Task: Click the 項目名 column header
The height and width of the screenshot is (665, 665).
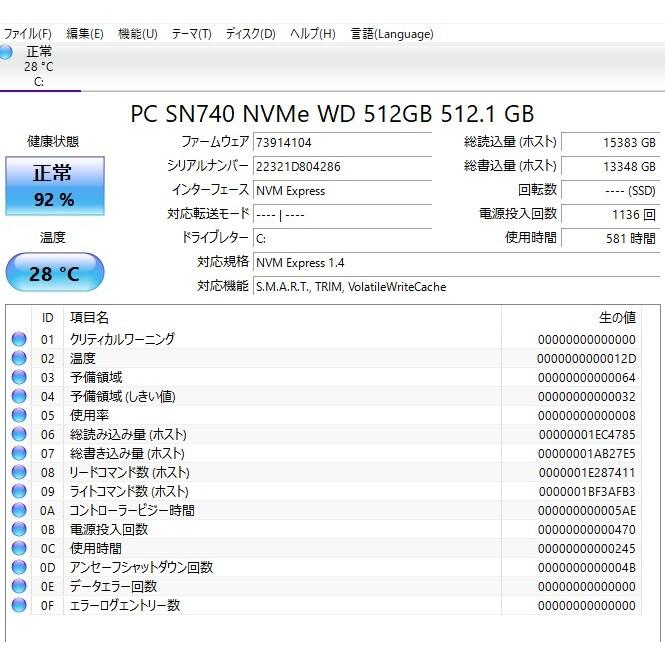Action: pyautogui.click(x=282, y=318)
